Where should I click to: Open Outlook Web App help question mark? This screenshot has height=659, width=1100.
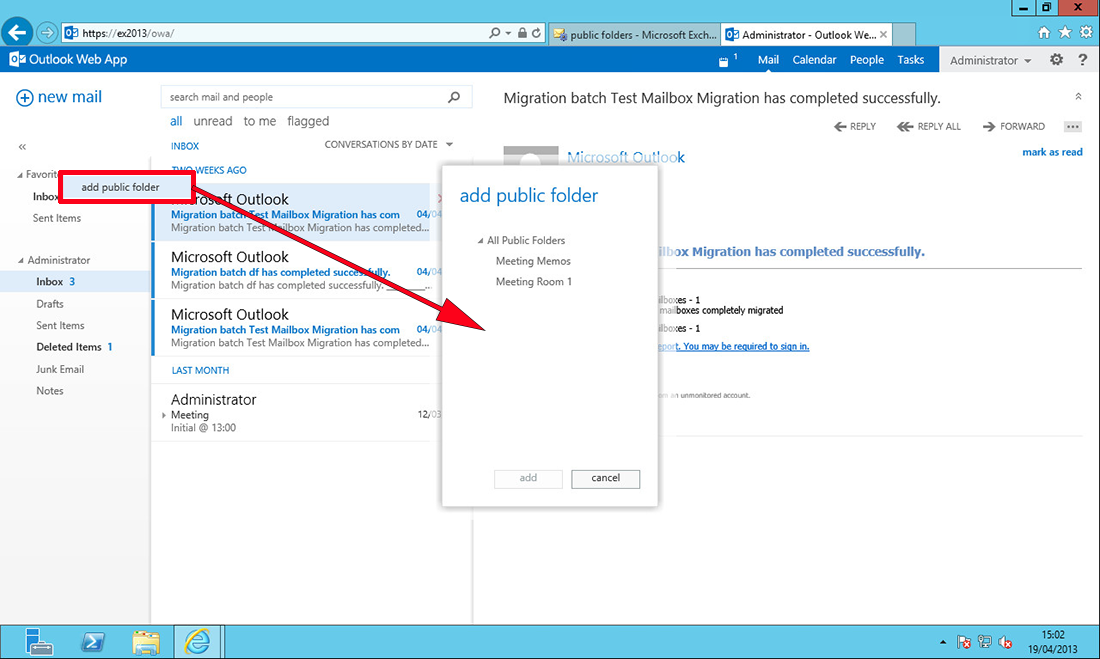coord(1084,60)
